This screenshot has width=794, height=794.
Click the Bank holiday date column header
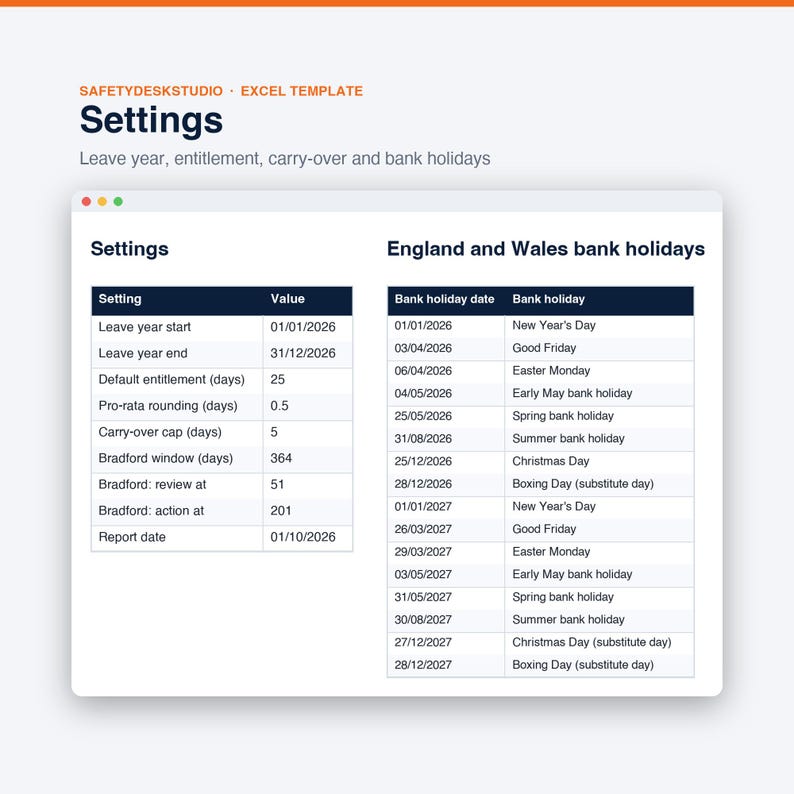(x=445, y=299)
